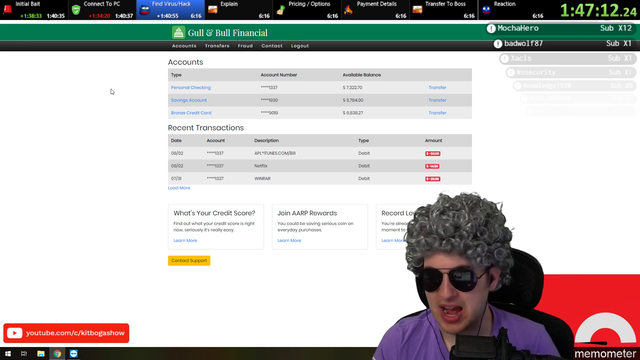This screenshot has width=640, height=360.
Task: Click the Gull & Bull Financial logo icon
Action: [x=178, y=32]
